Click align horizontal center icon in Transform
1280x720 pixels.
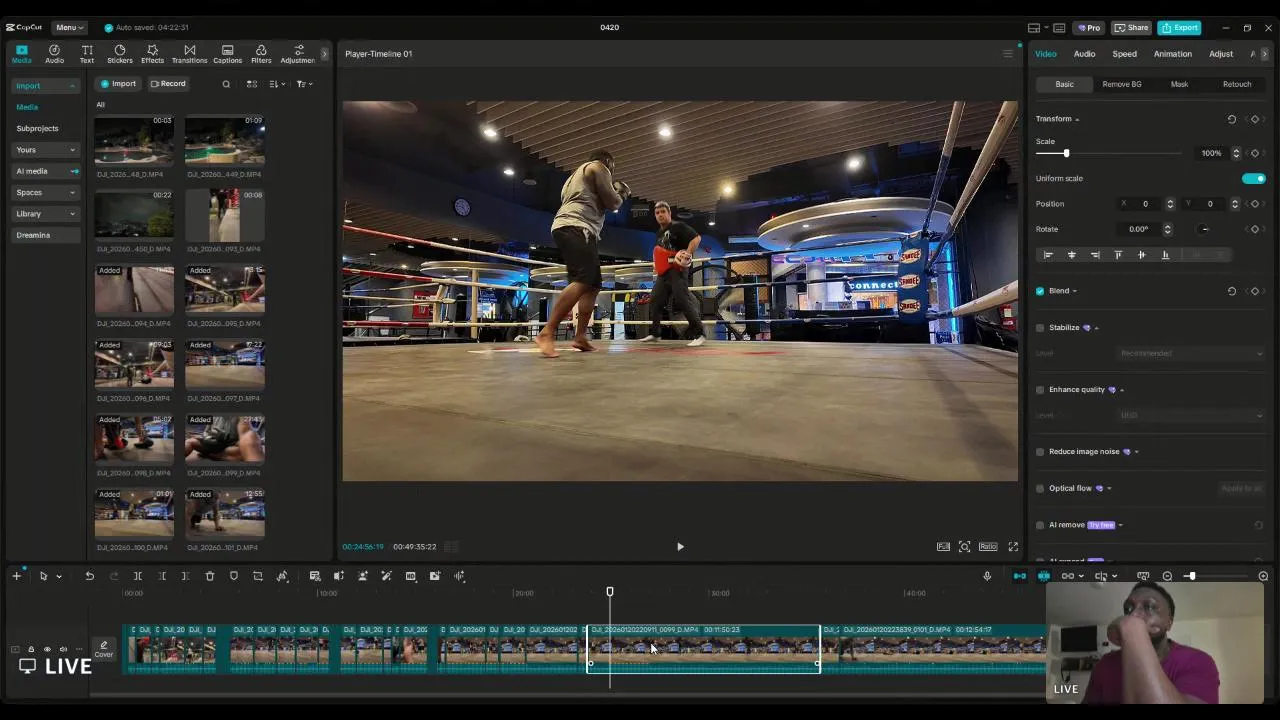pos(1072,255)
